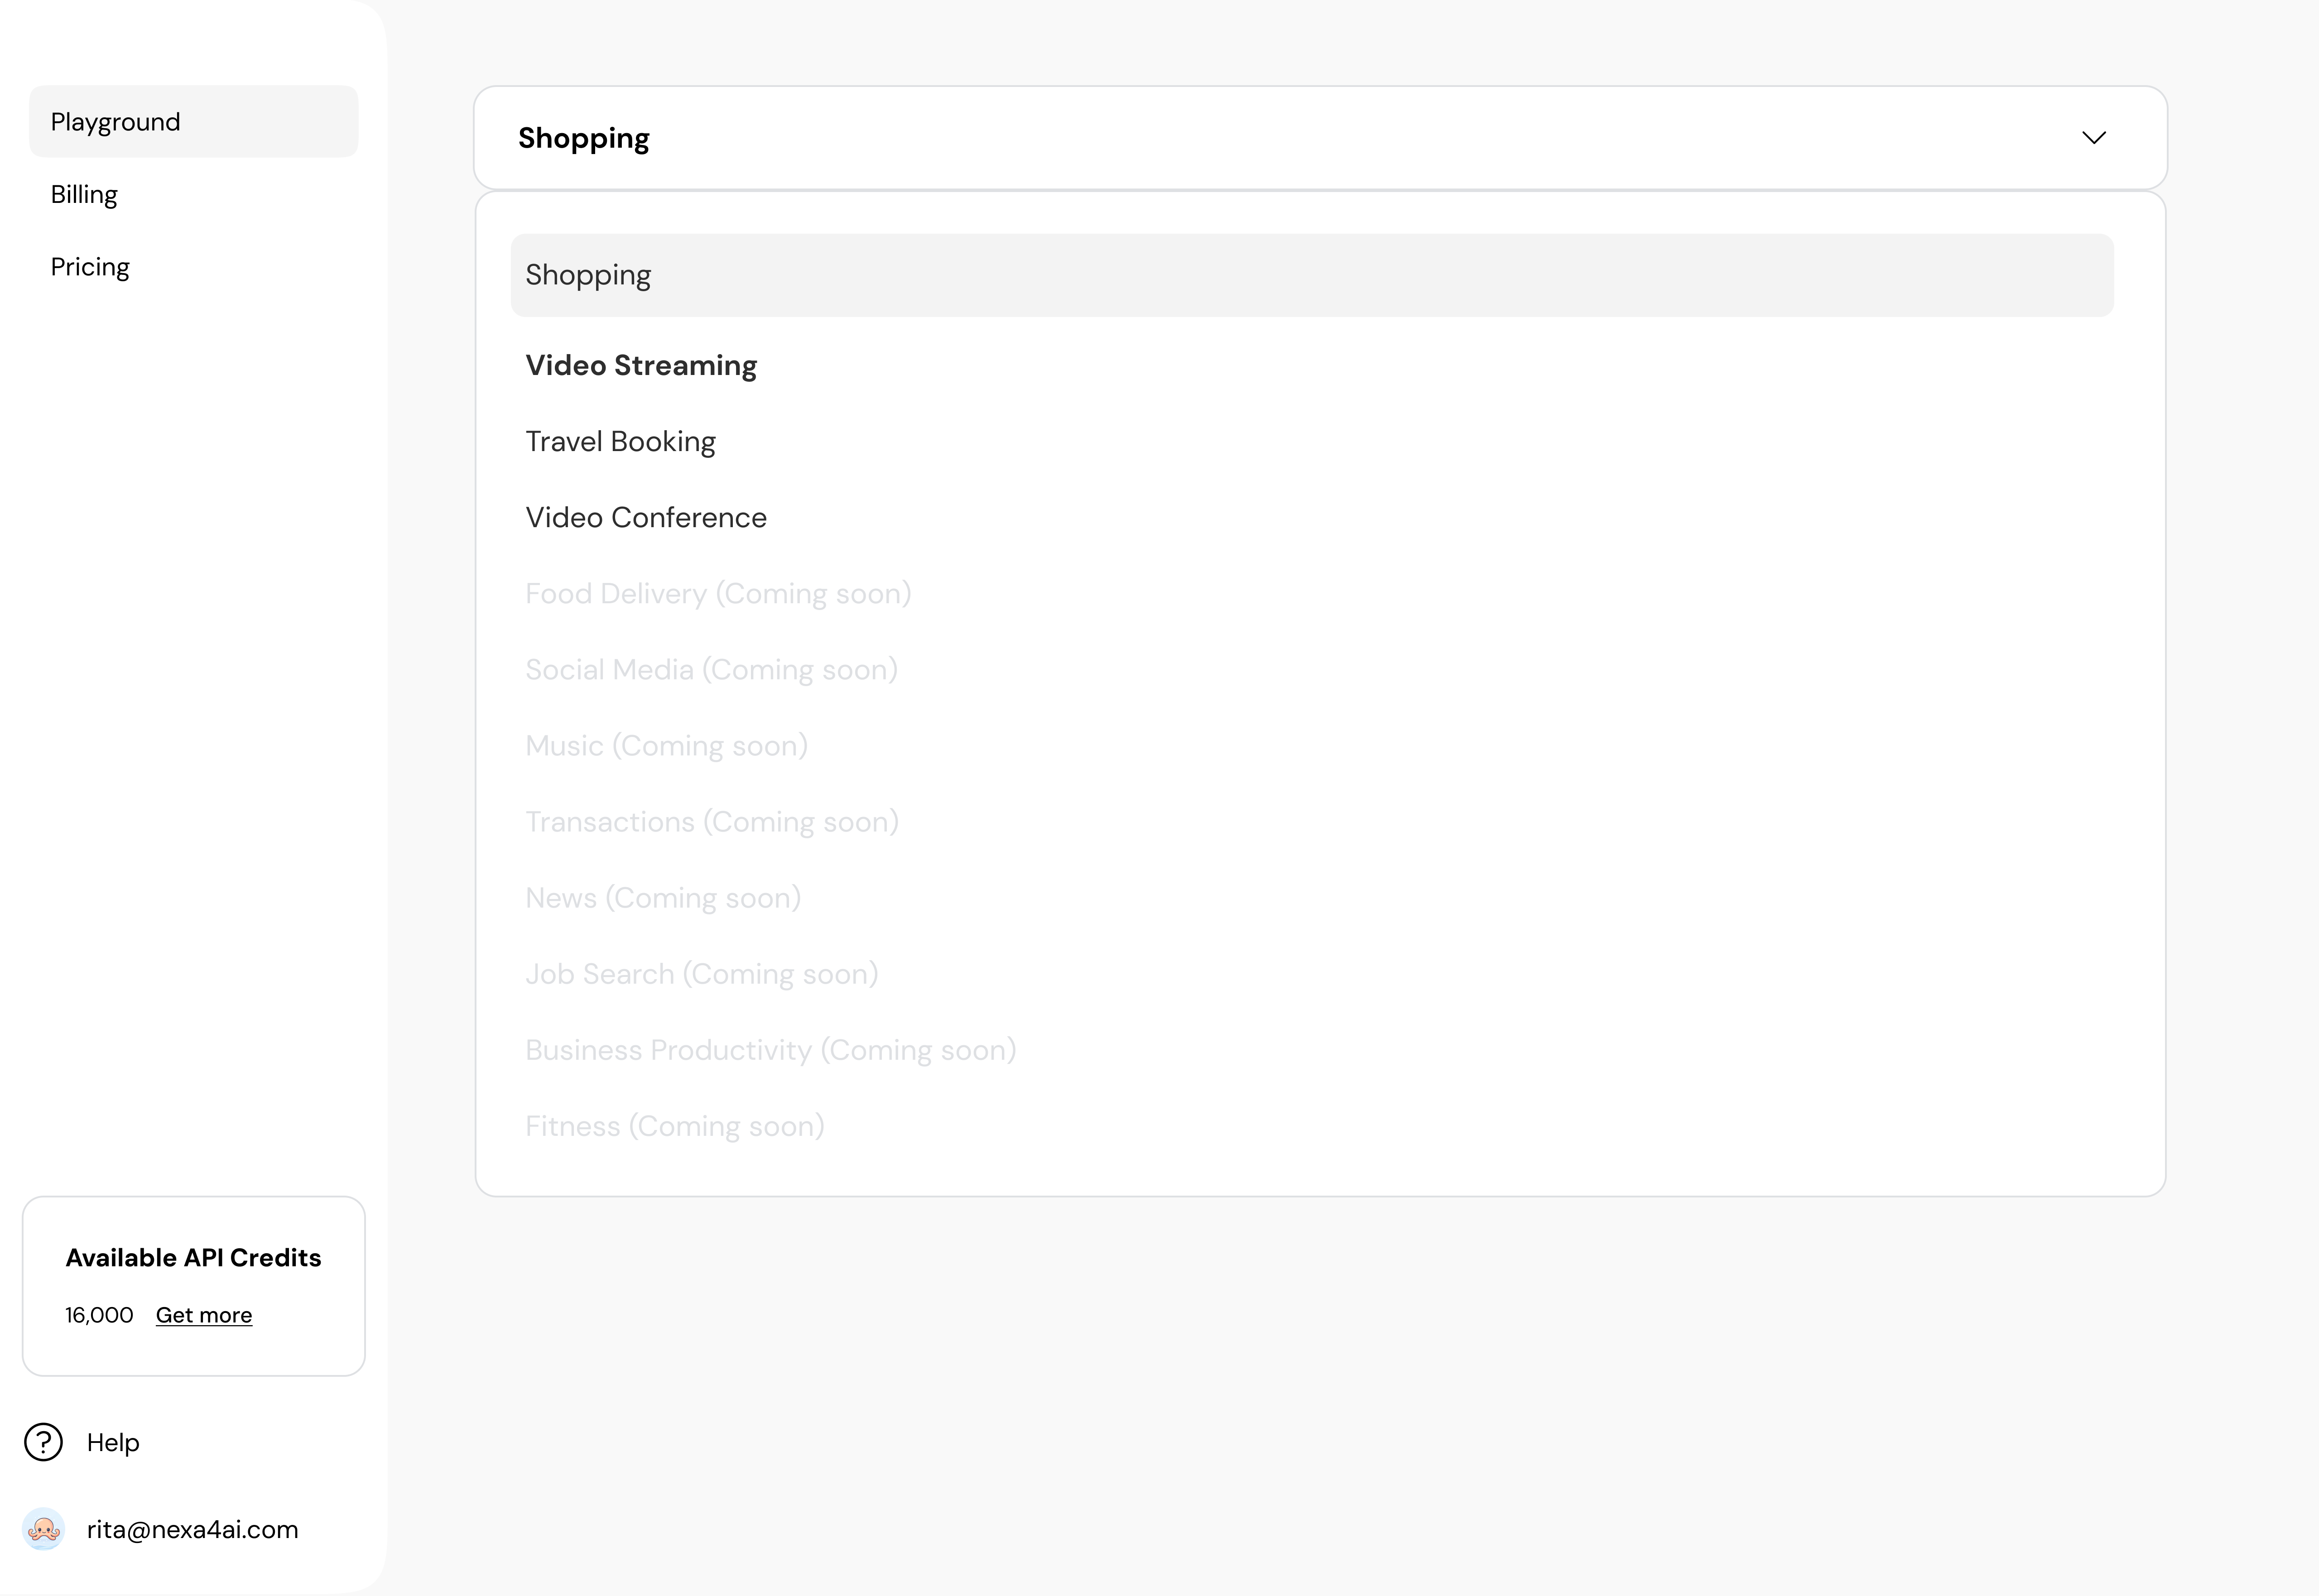Click the Help question mark icon
2319x1596 pixels.
tap(43, 1442)
